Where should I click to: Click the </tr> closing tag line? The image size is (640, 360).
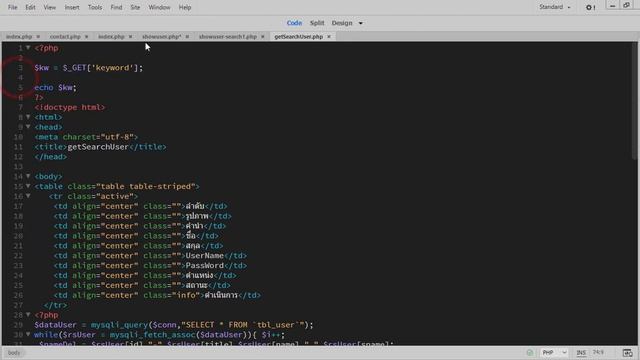(x=56, y=305)
